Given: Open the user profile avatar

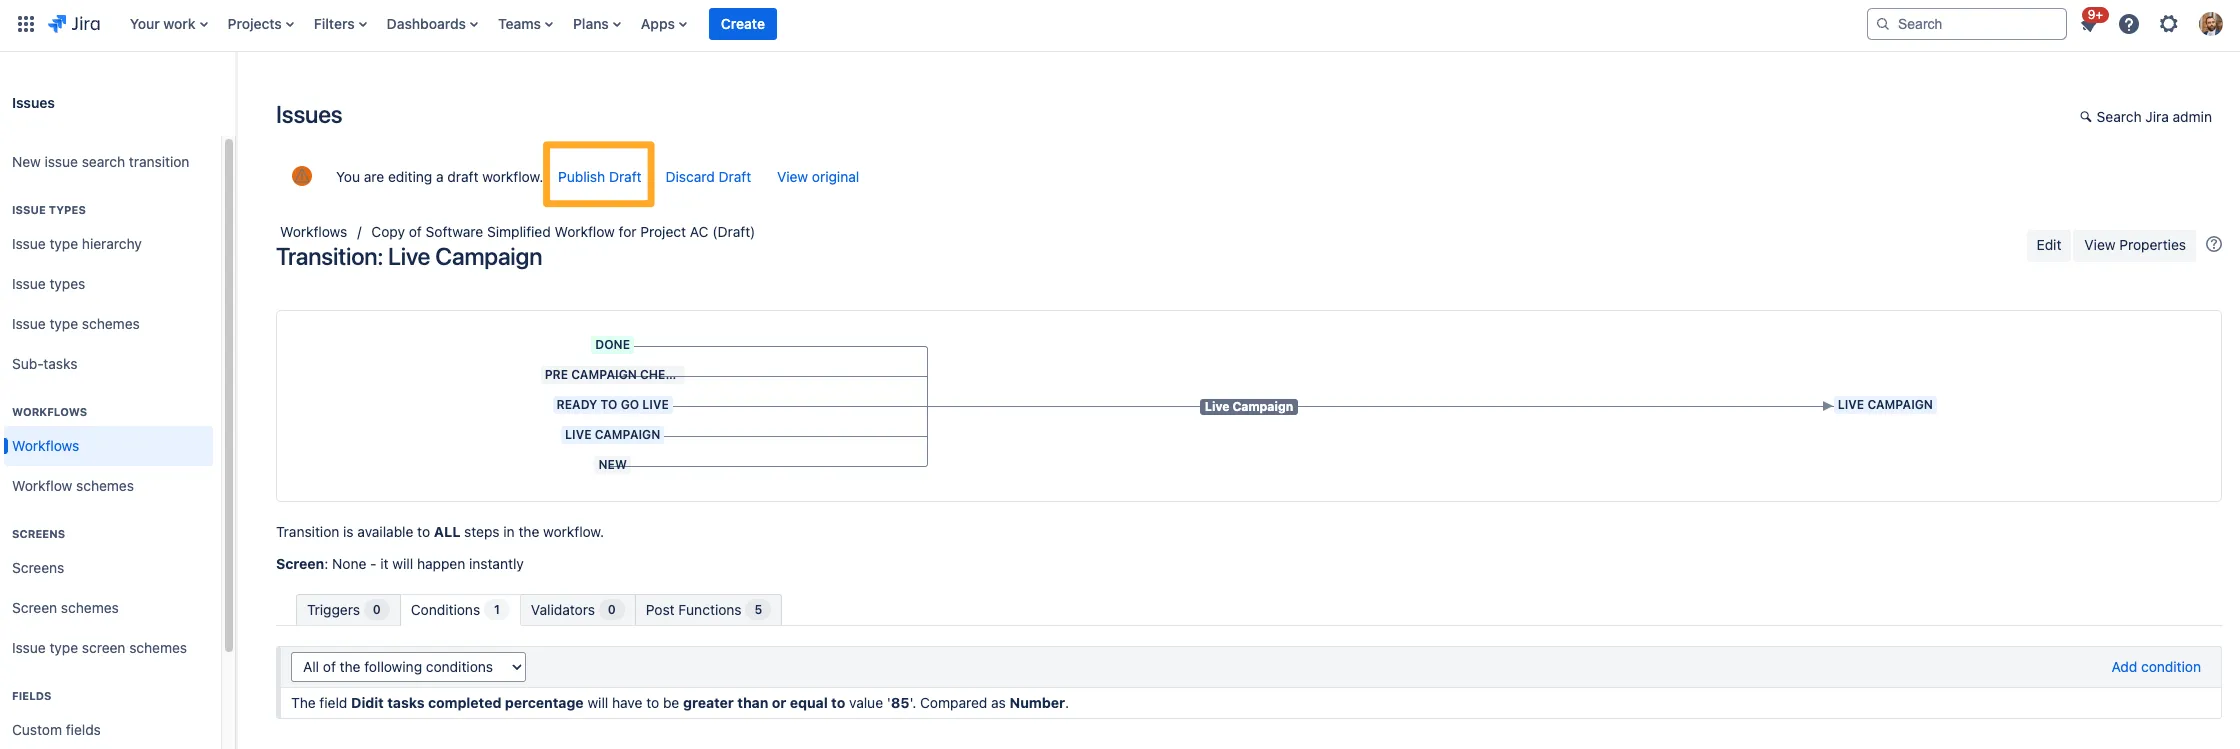Looking at the screenshot, I should coord(2210,24).
